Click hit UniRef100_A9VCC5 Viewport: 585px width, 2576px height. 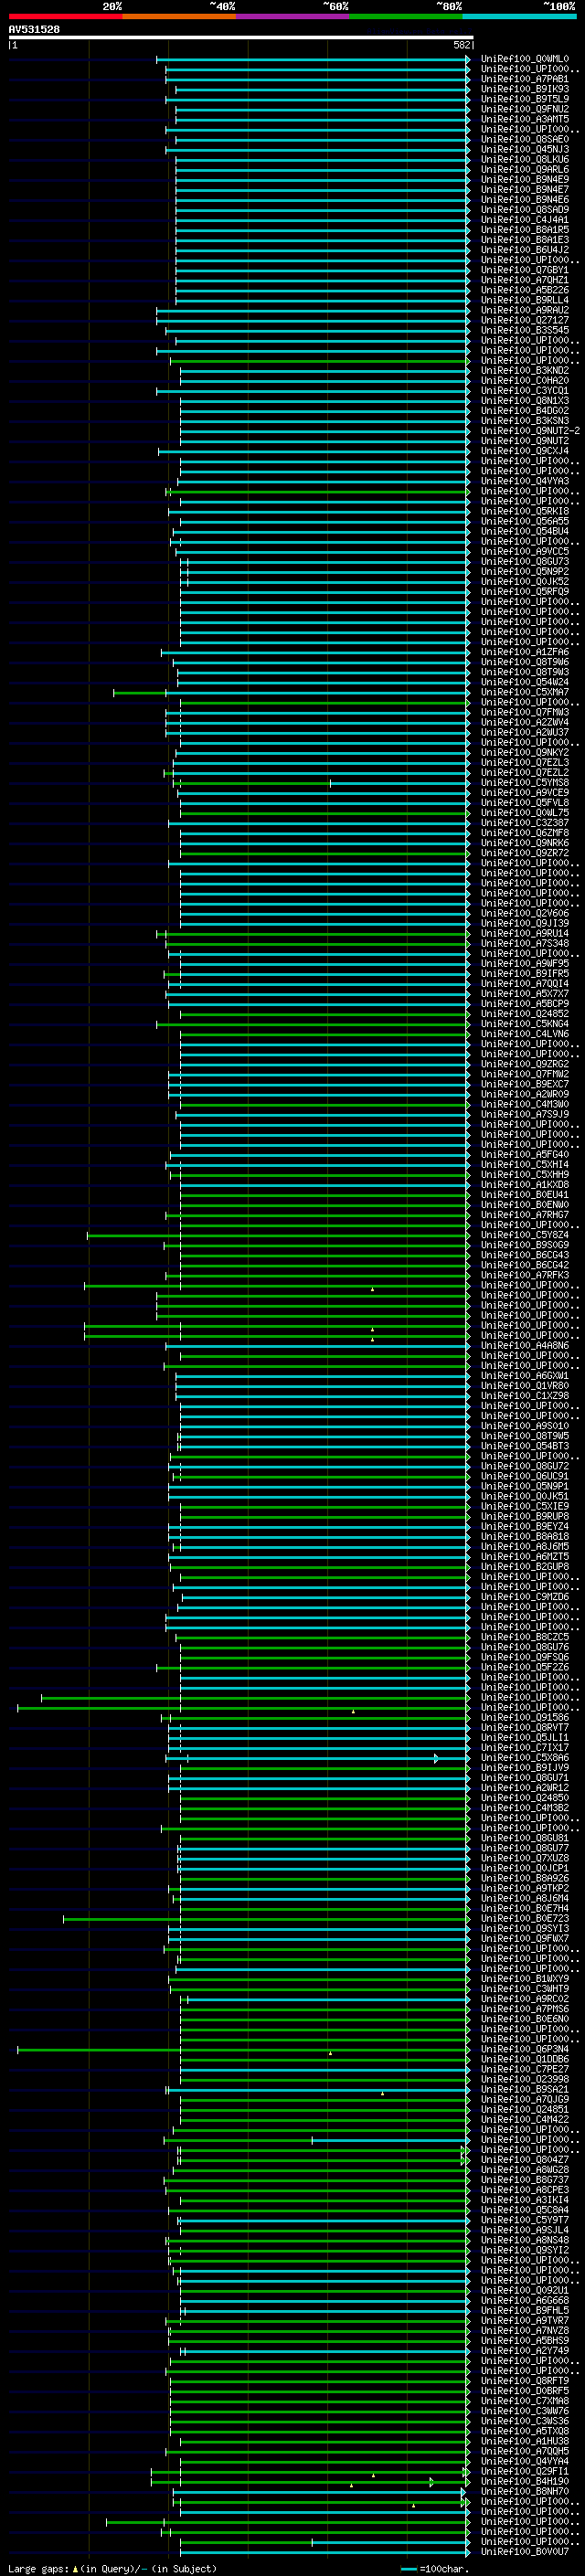[x=525, y=551]
